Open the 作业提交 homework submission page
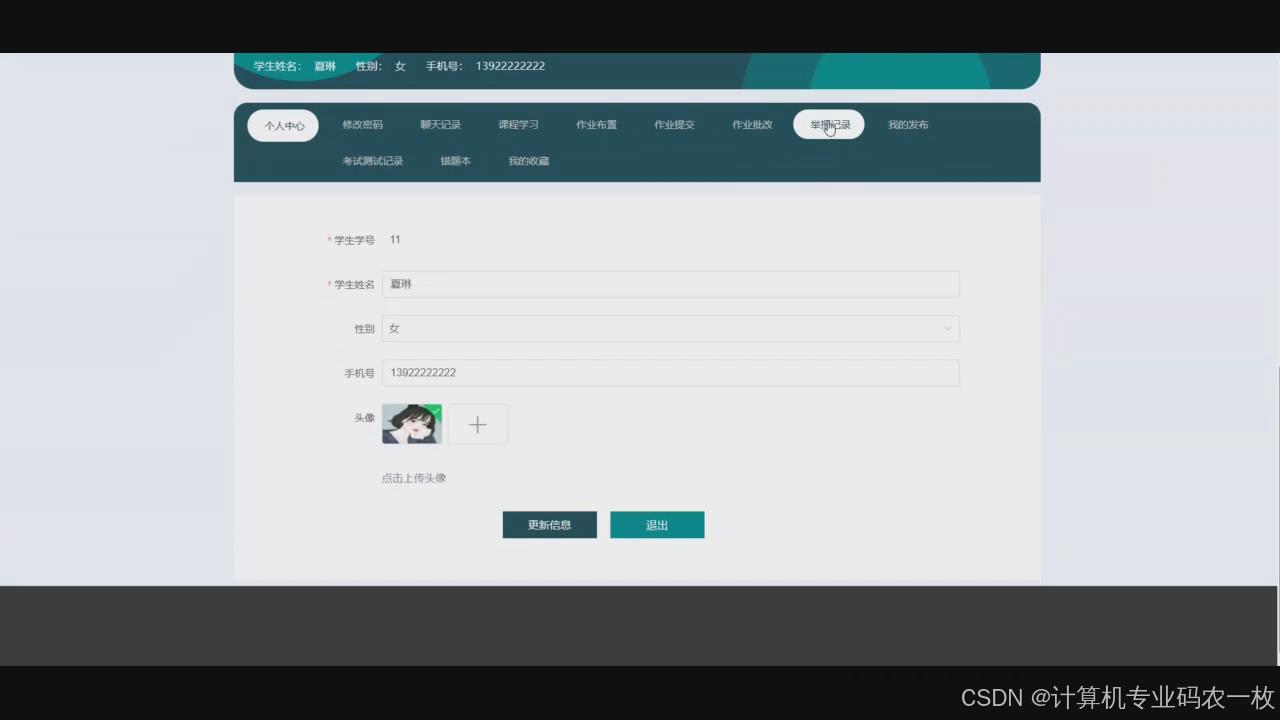Image resolution: width=1280 pixels, height=720 pixels. click(x=674, y=124)
